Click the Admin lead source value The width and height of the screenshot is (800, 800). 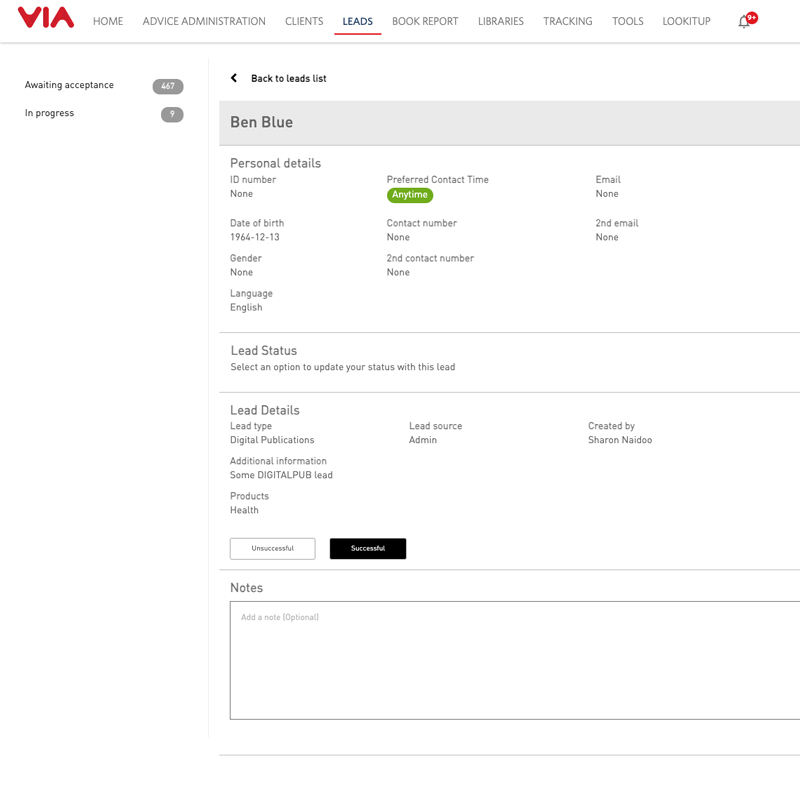(x=423, y=440)
